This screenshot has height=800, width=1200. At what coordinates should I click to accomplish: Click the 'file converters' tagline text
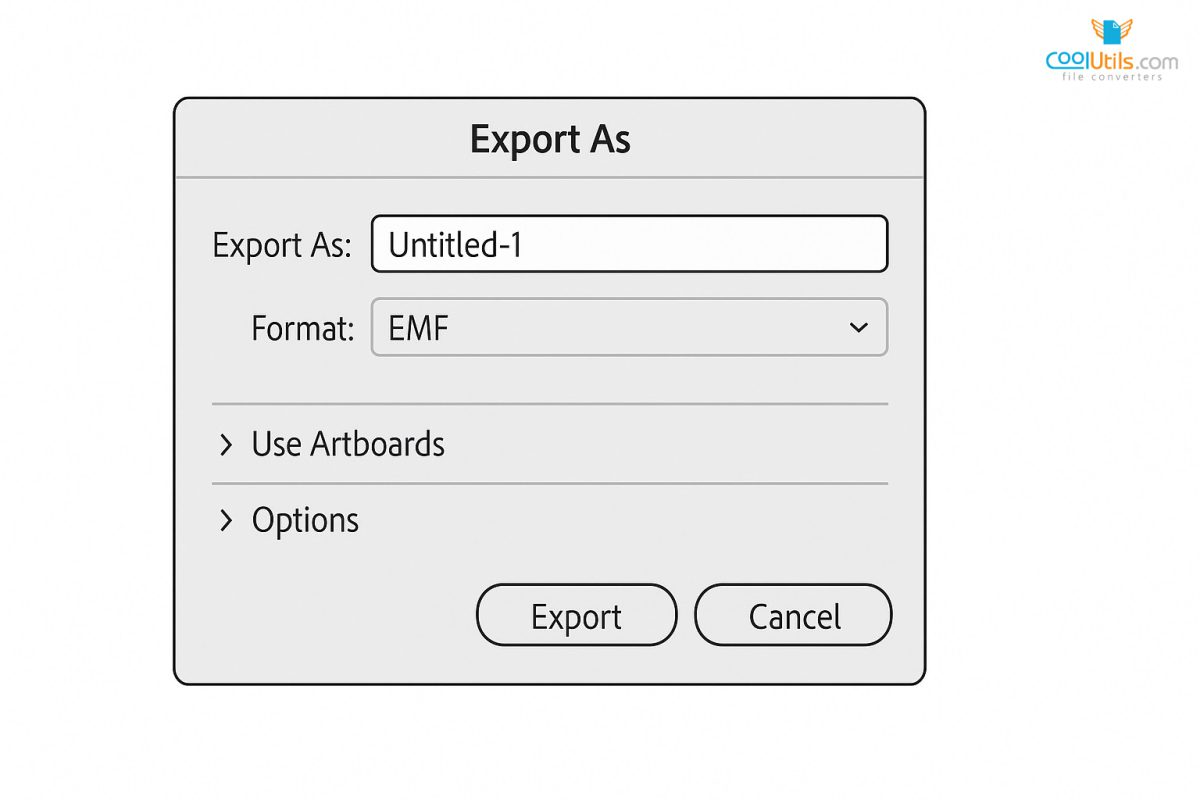click(x=1112, y=77)
